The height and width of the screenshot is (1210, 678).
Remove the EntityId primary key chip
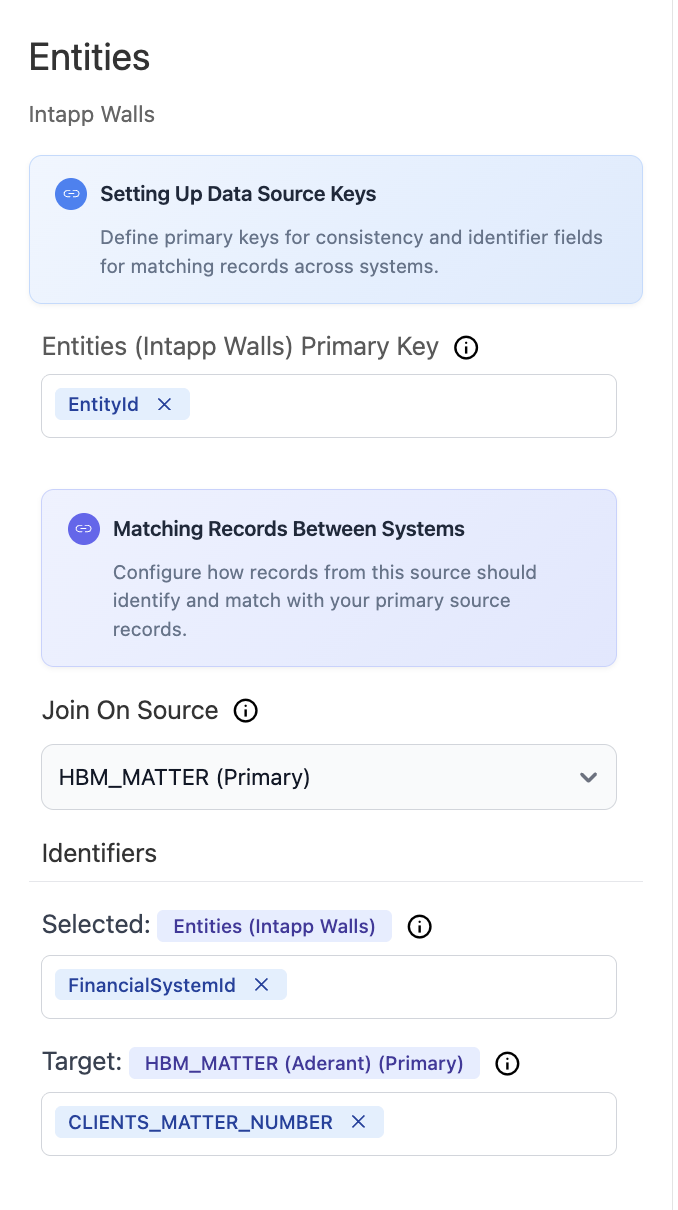coord(164,404)
